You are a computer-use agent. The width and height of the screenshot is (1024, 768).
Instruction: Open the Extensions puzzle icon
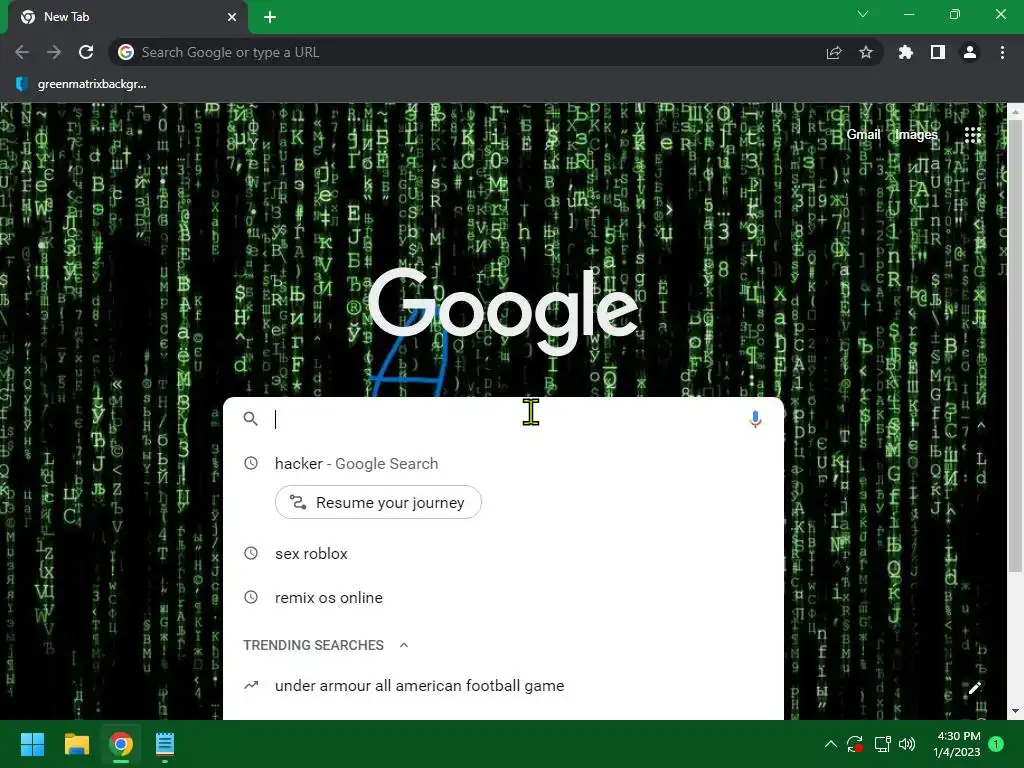click(906, 52)
